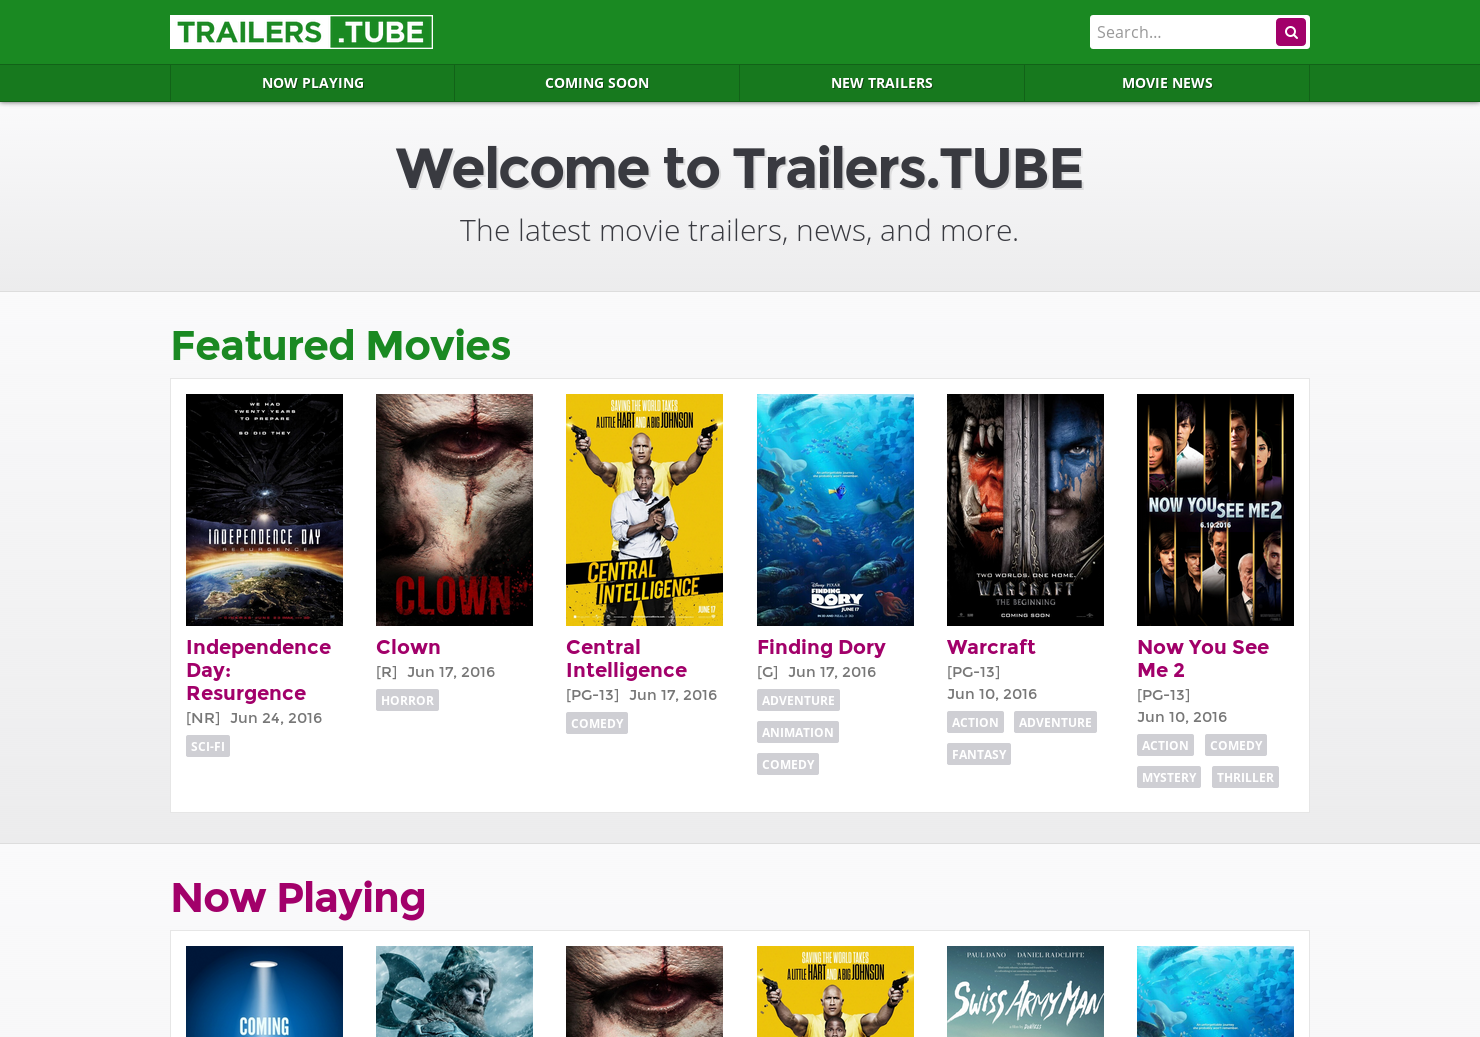
Task: Open Central Intelligence movie page
Action: tap(627, 658)
